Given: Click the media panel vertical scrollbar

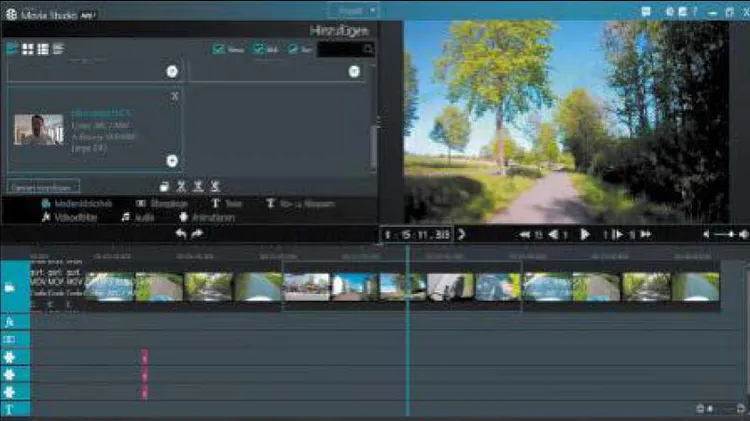Looking at the screenshot, I should coord(373,145).
